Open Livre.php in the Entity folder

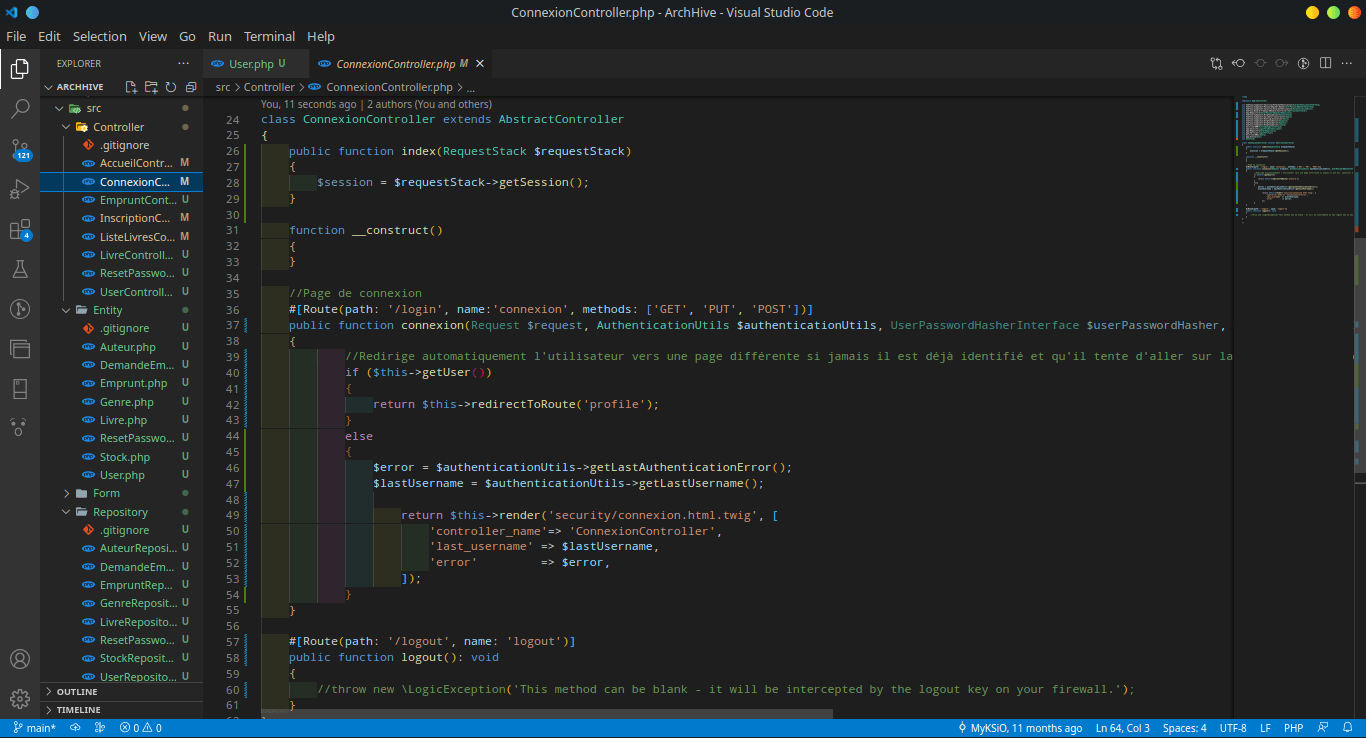[x=123, y=420]
